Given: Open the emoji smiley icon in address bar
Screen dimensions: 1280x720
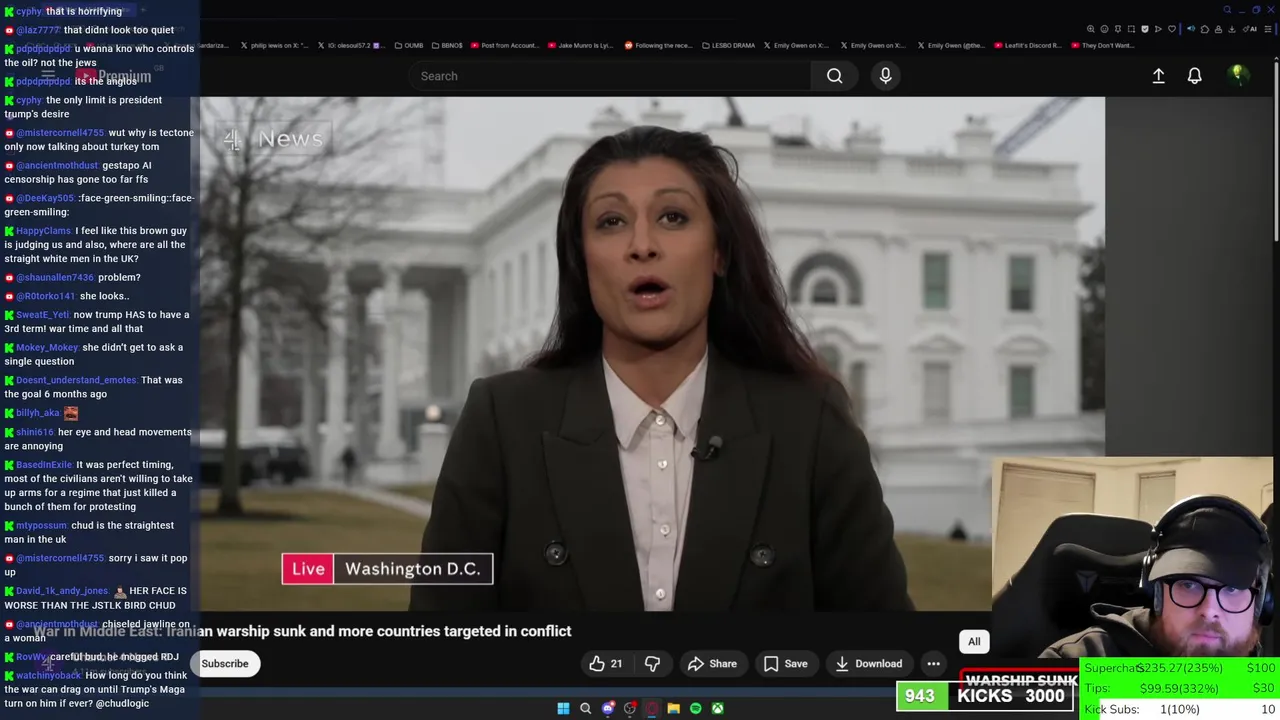Looking at the screenshot, I should [1104, 29].
